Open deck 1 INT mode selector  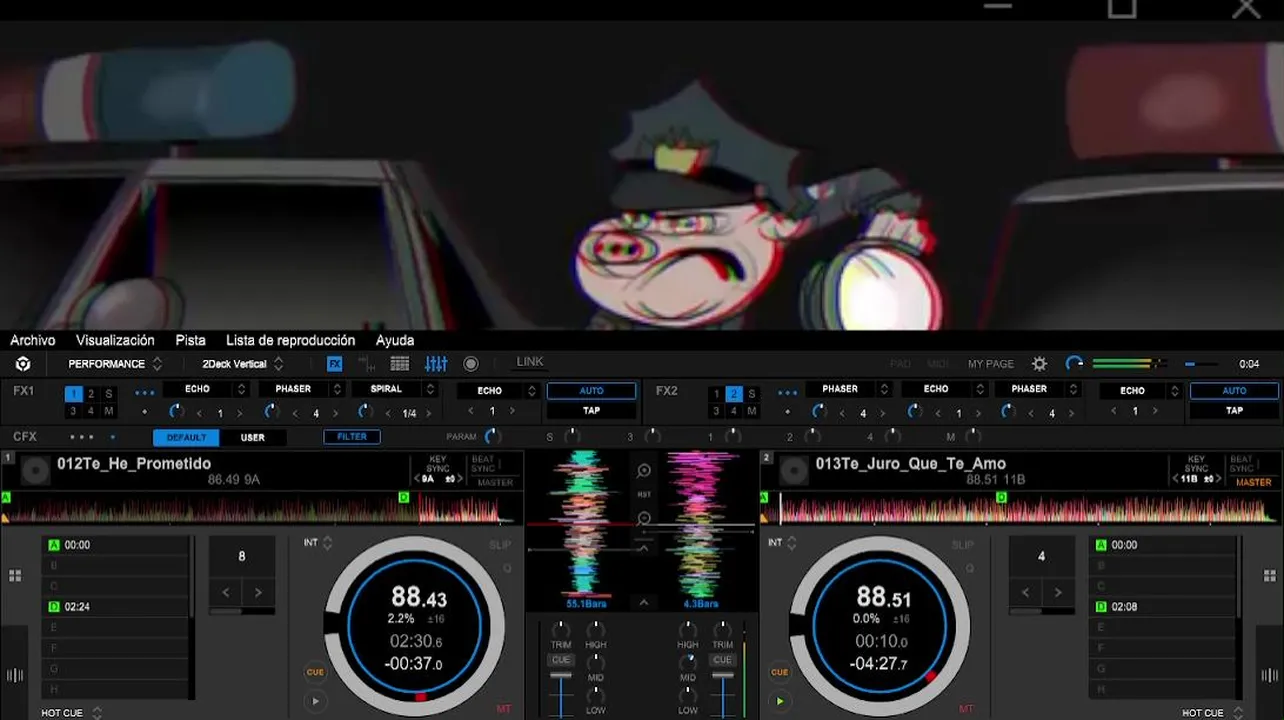[318, 543]
